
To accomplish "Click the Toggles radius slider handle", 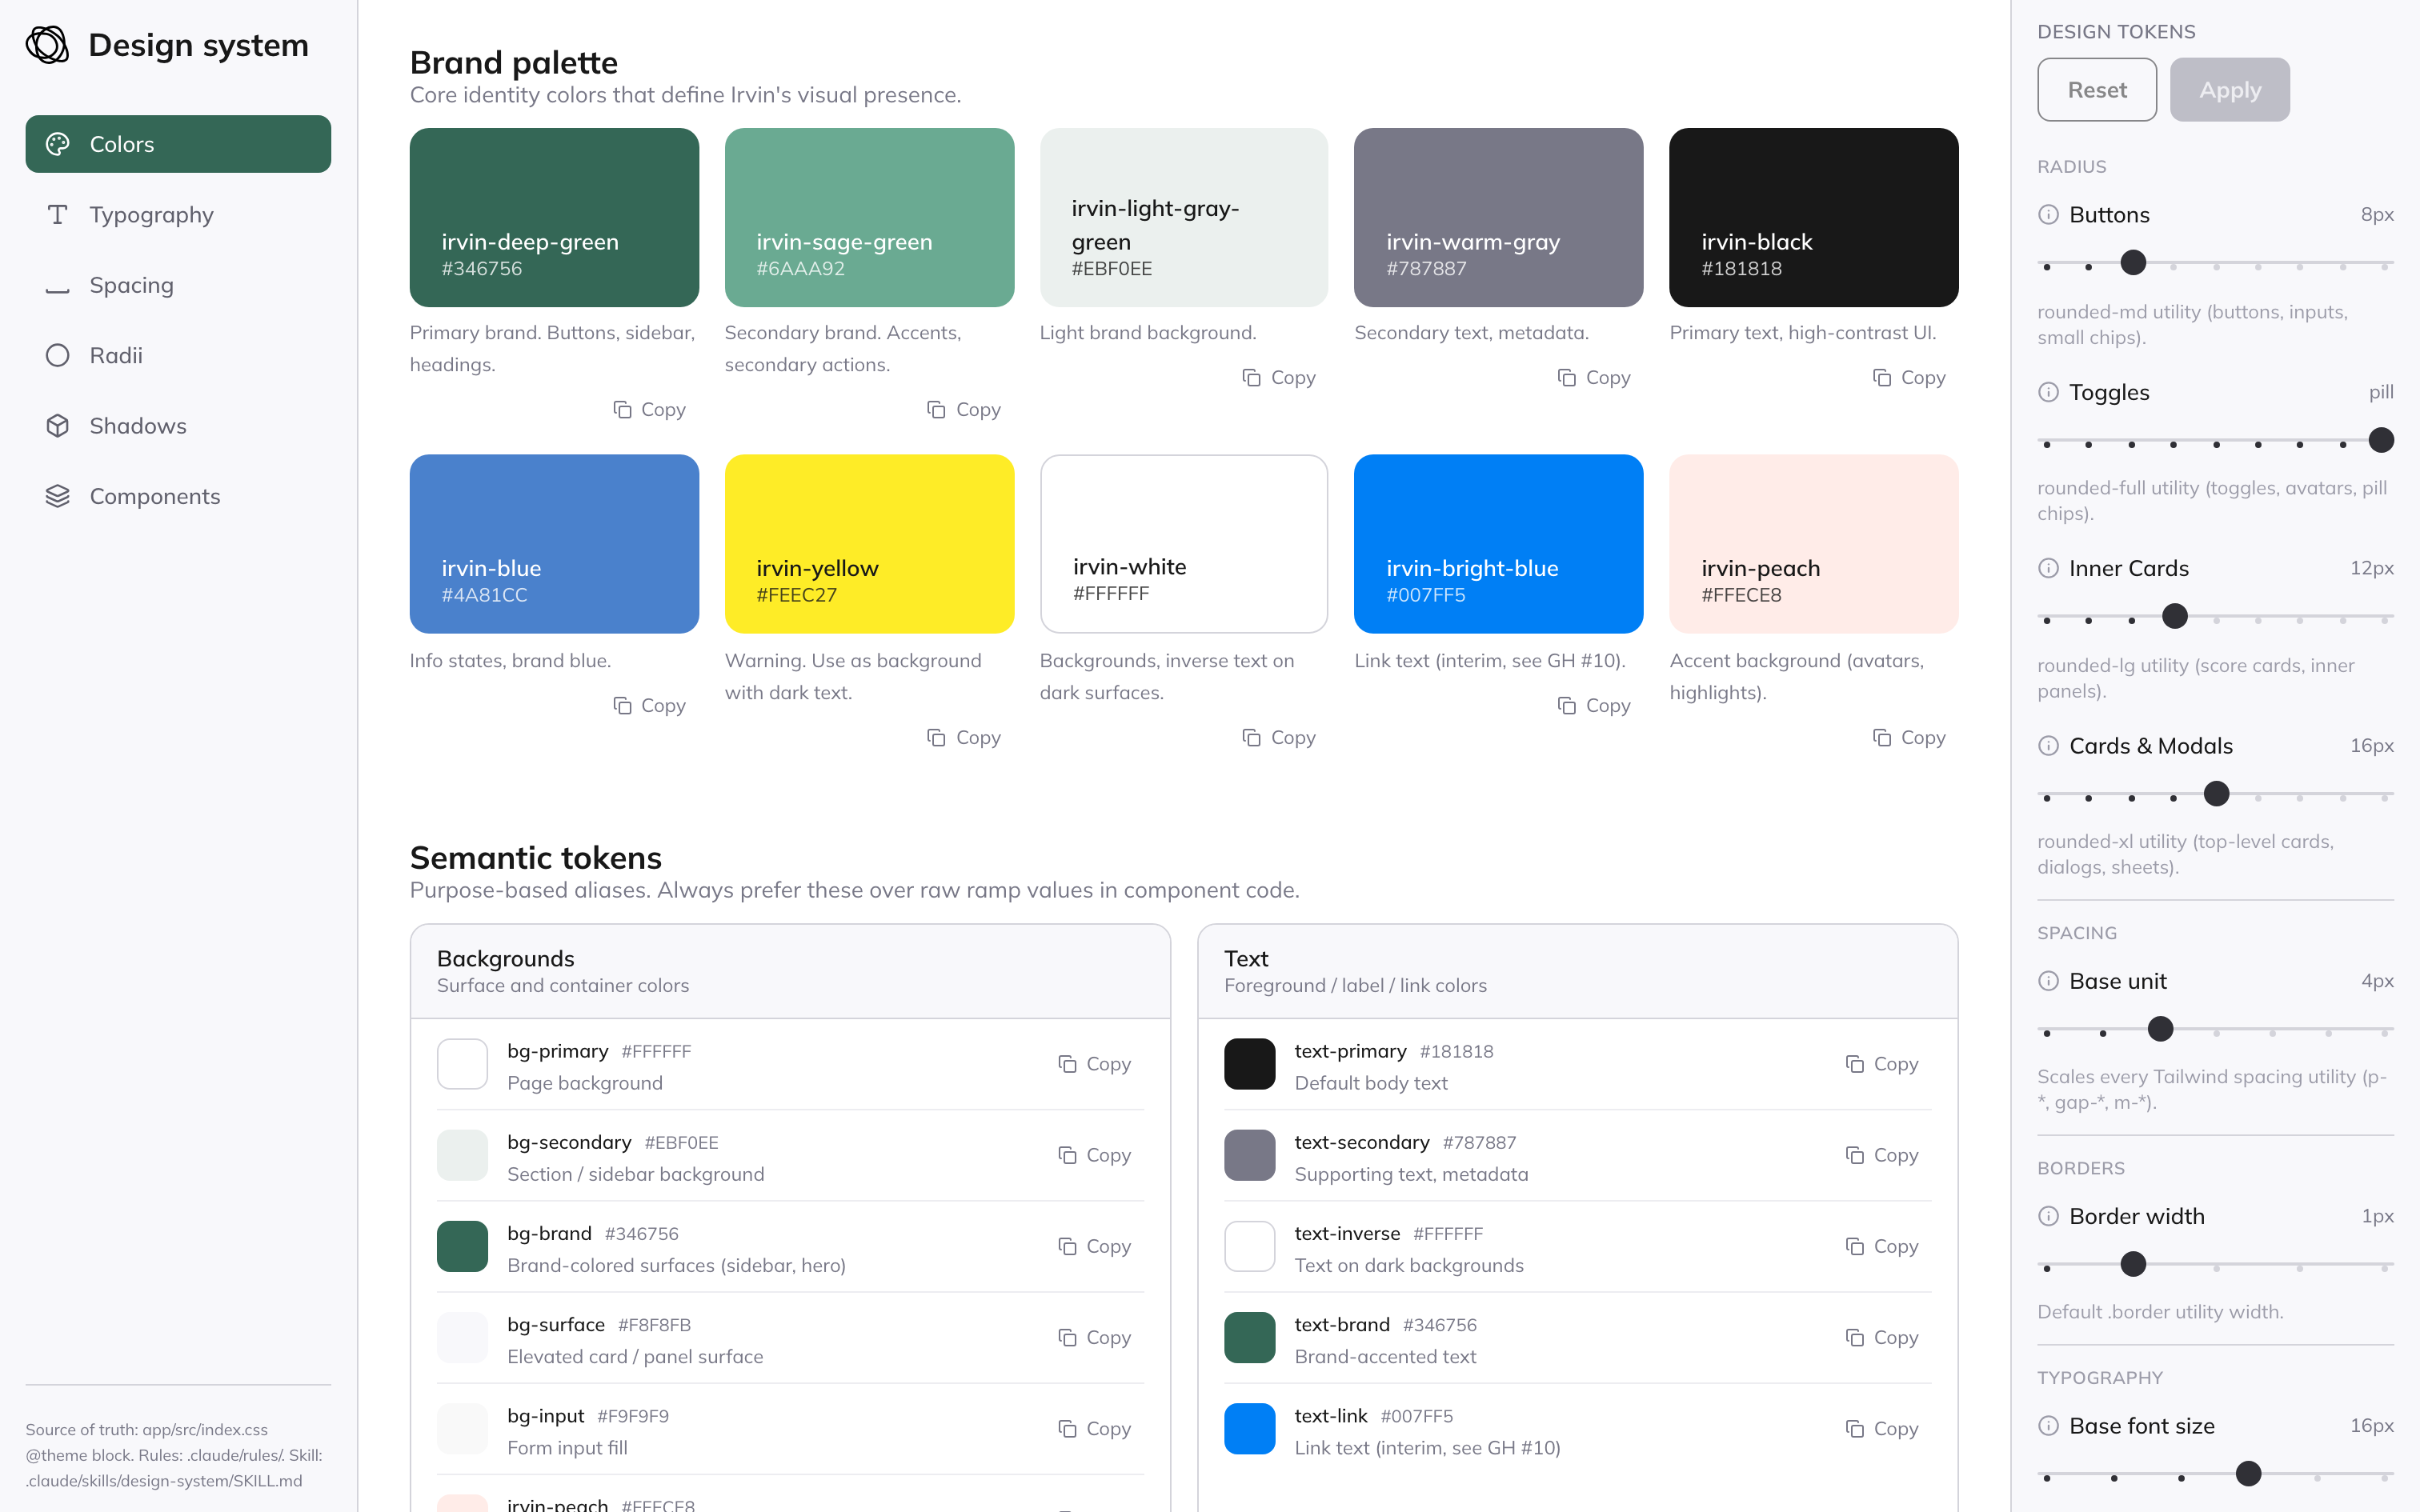I will point(2381,440).
